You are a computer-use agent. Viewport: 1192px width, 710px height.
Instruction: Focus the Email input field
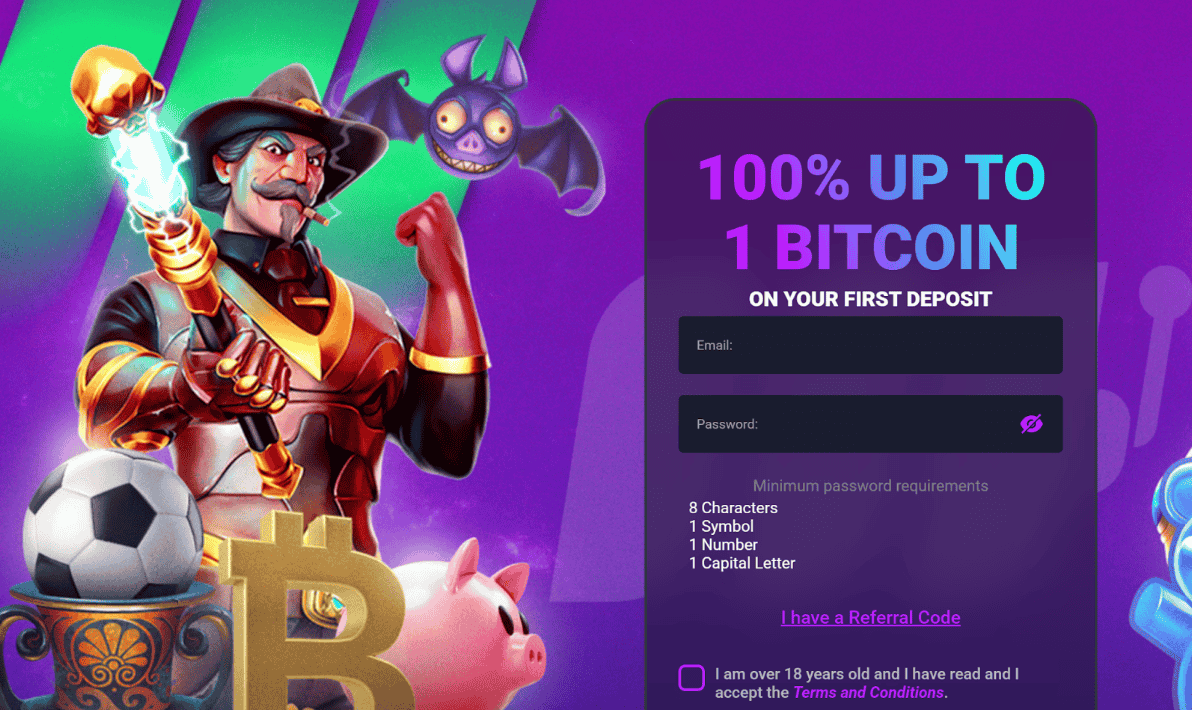tap(870, 345)
